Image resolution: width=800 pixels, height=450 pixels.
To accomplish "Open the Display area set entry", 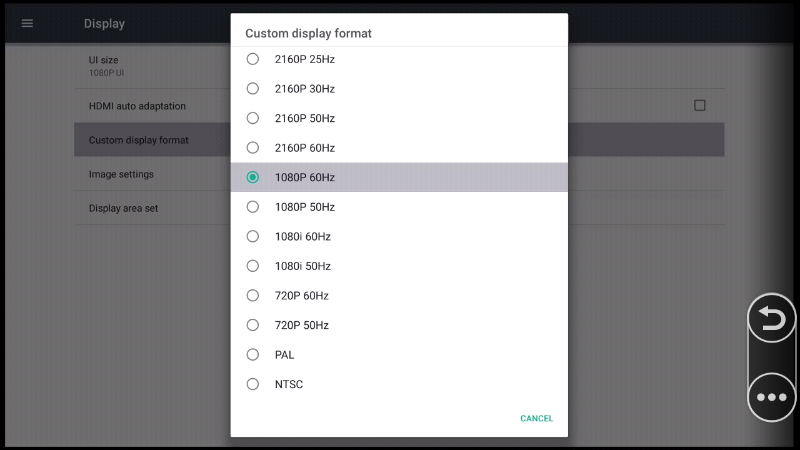I will tap(150, 208).
